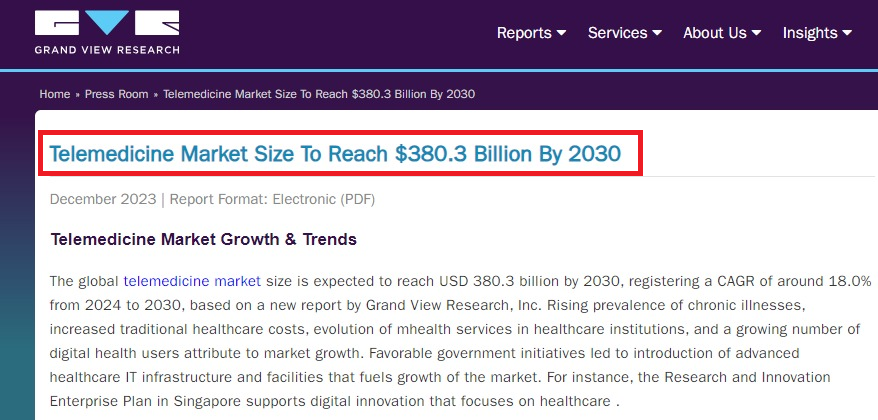Expand the Insights dropdown arrow
The width and height of the screenshot is (878, 420).
(x=848, y=33)
